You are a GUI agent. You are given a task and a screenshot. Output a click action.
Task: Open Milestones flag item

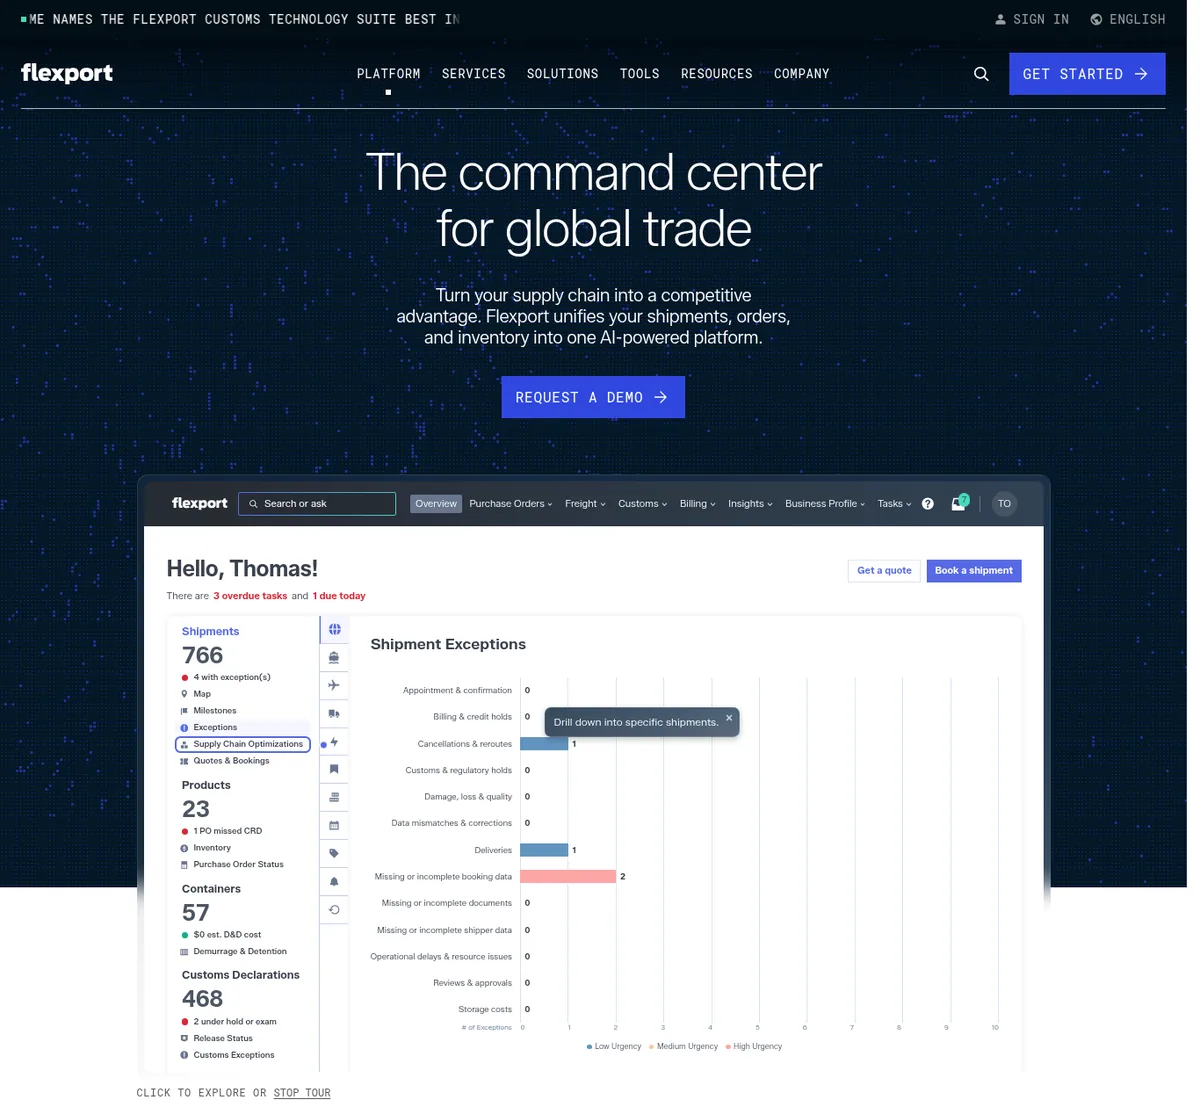pyautogui.click(x=208, y=710)
